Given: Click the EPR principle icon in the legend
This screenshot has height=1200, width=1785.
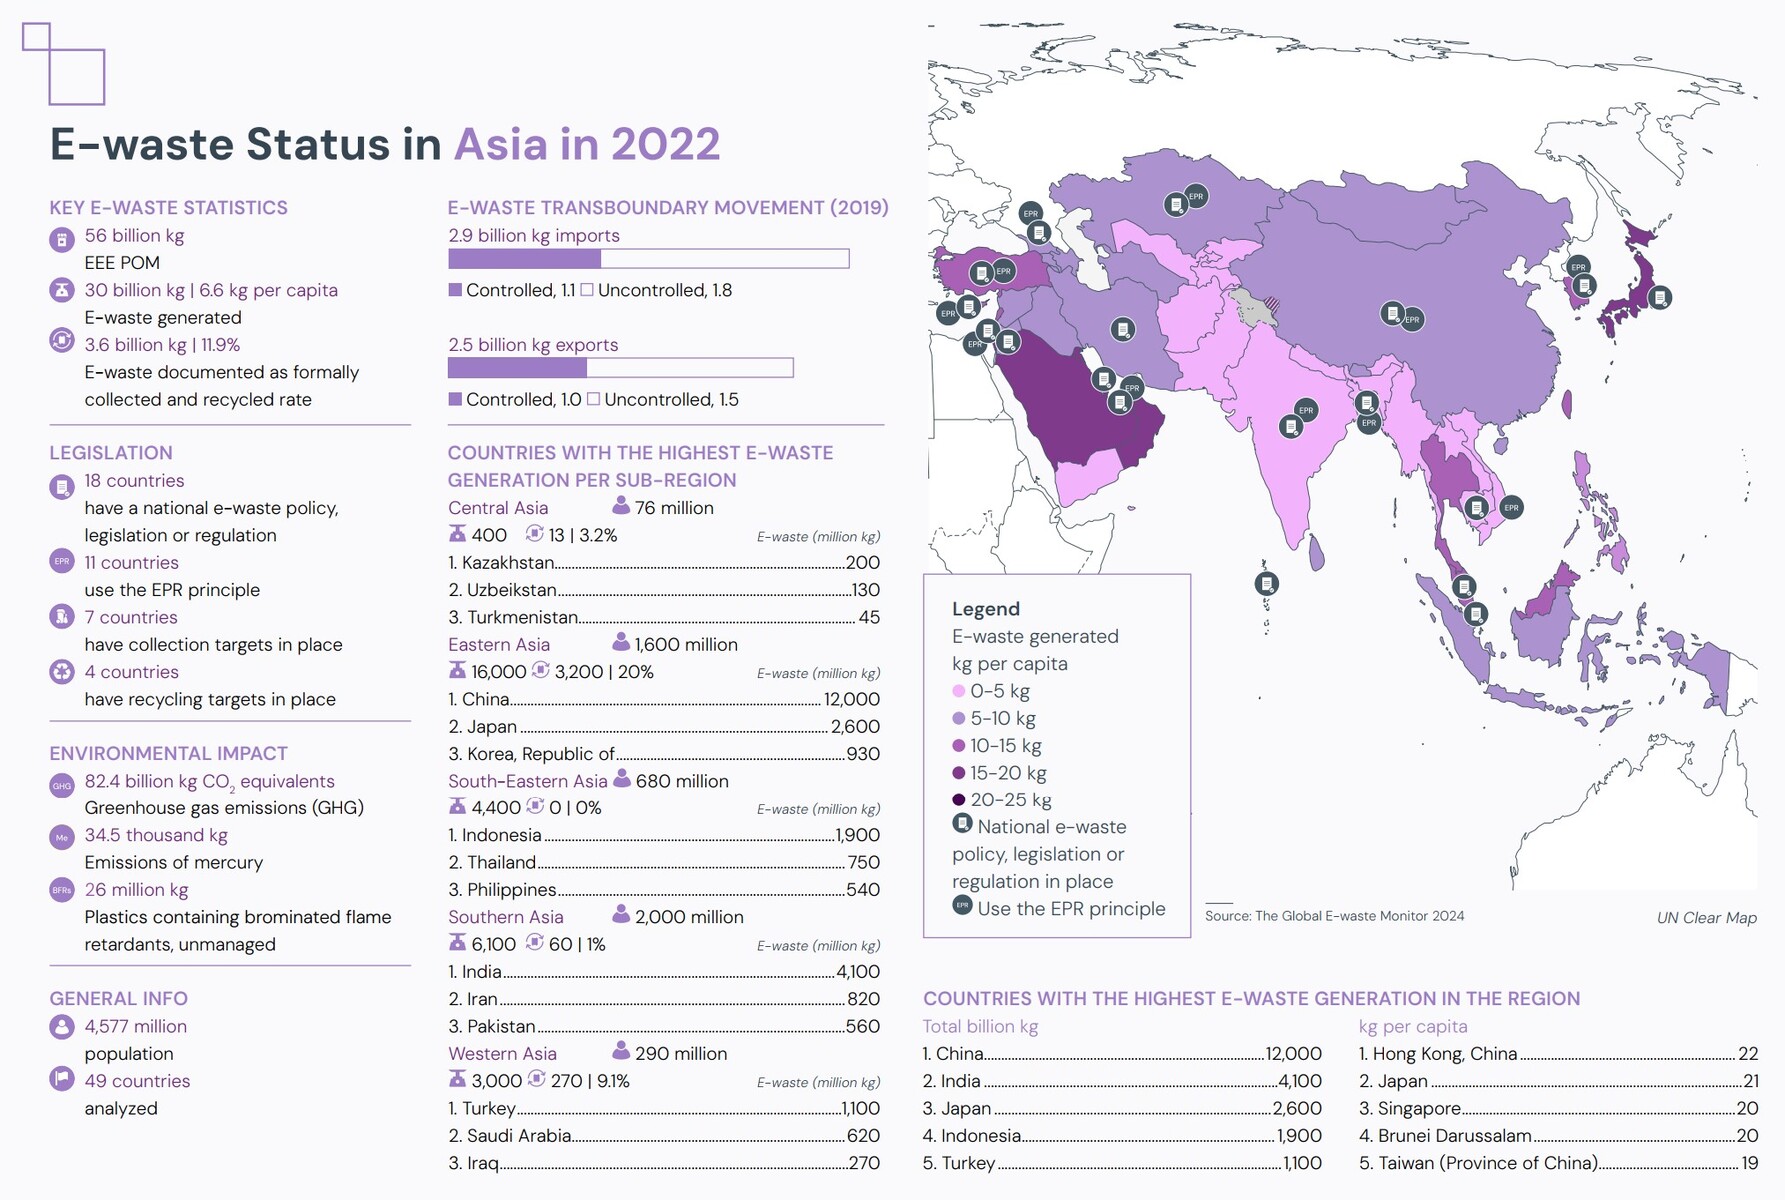Looking at the screenshot, I should click(962, 906).
